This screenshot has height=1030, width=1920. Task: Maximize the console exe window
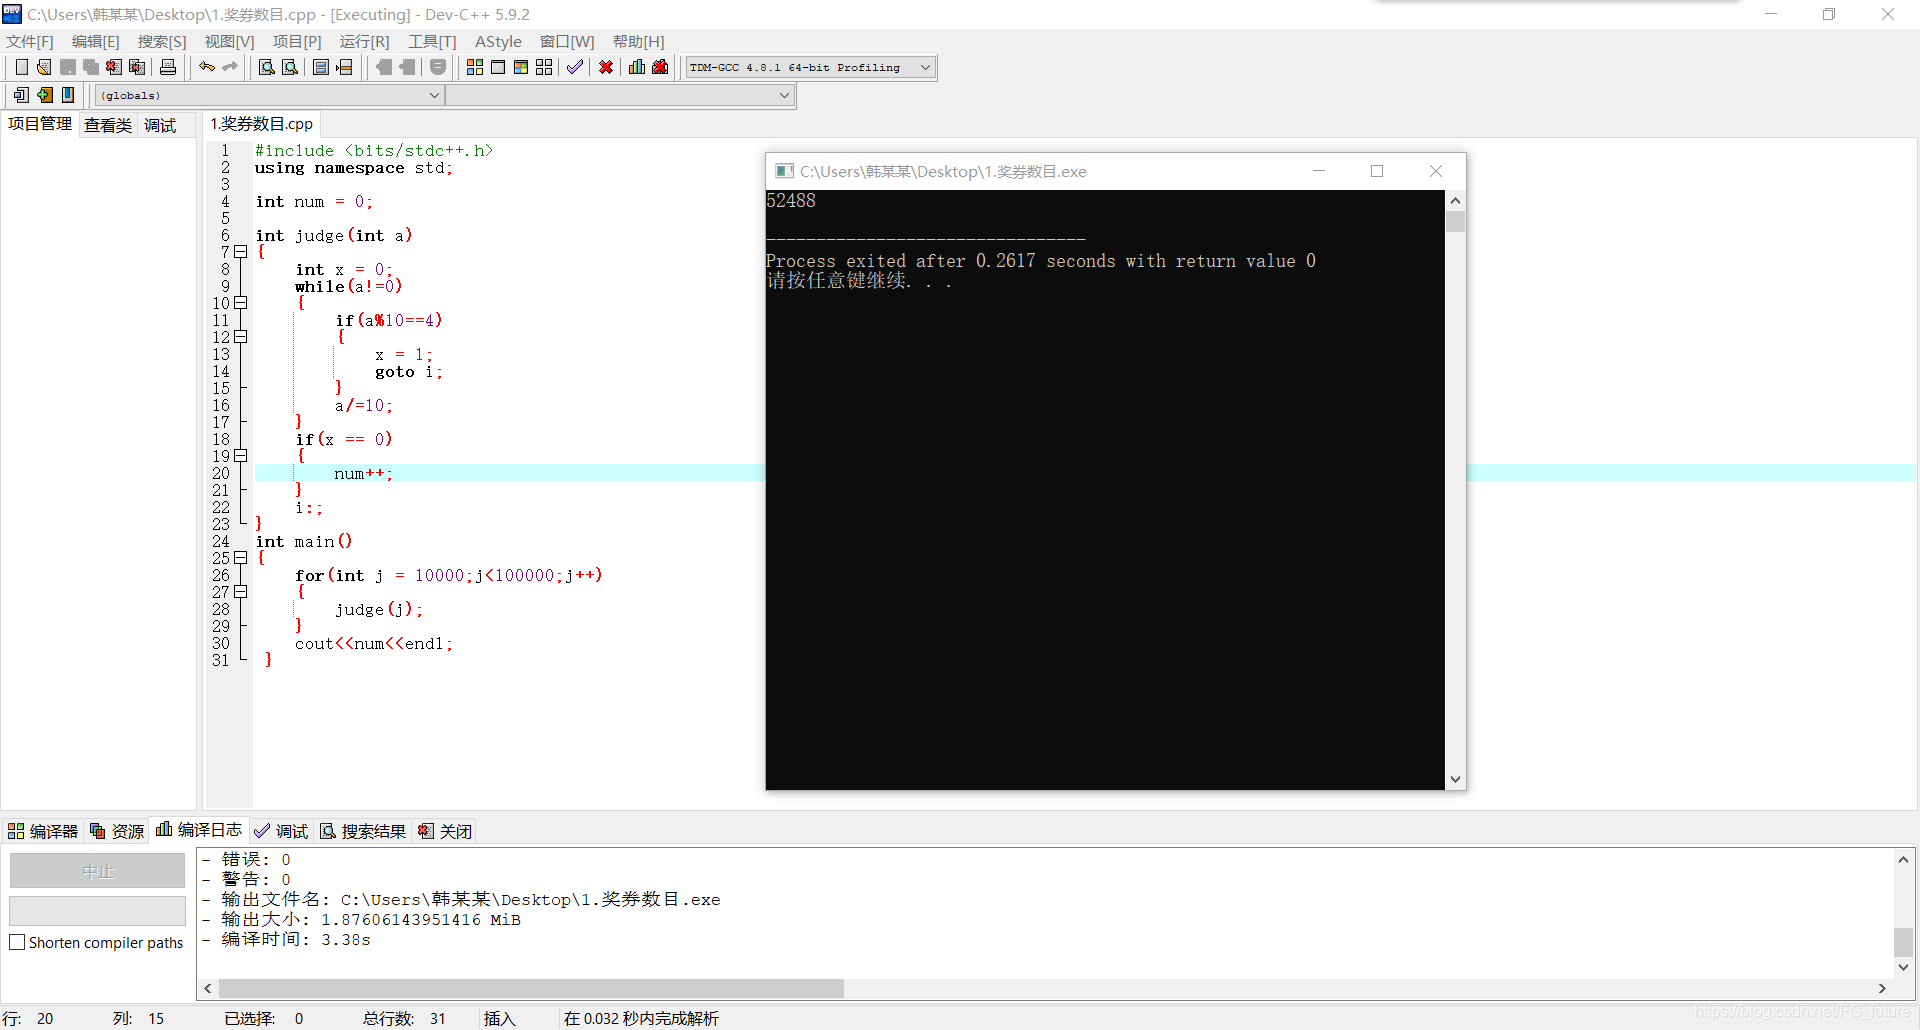point(1377,171)
